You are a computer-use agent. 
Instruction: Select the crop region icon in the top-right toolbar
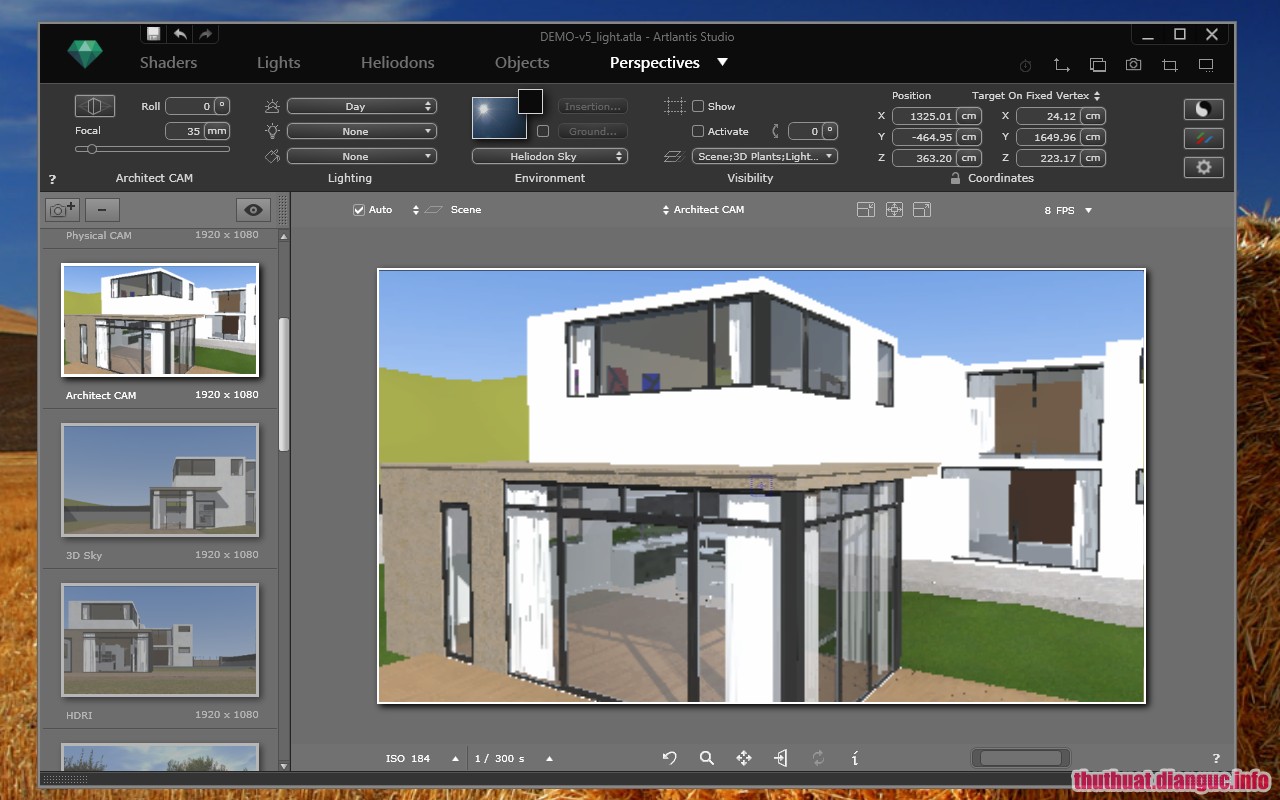pos(1170,65)
